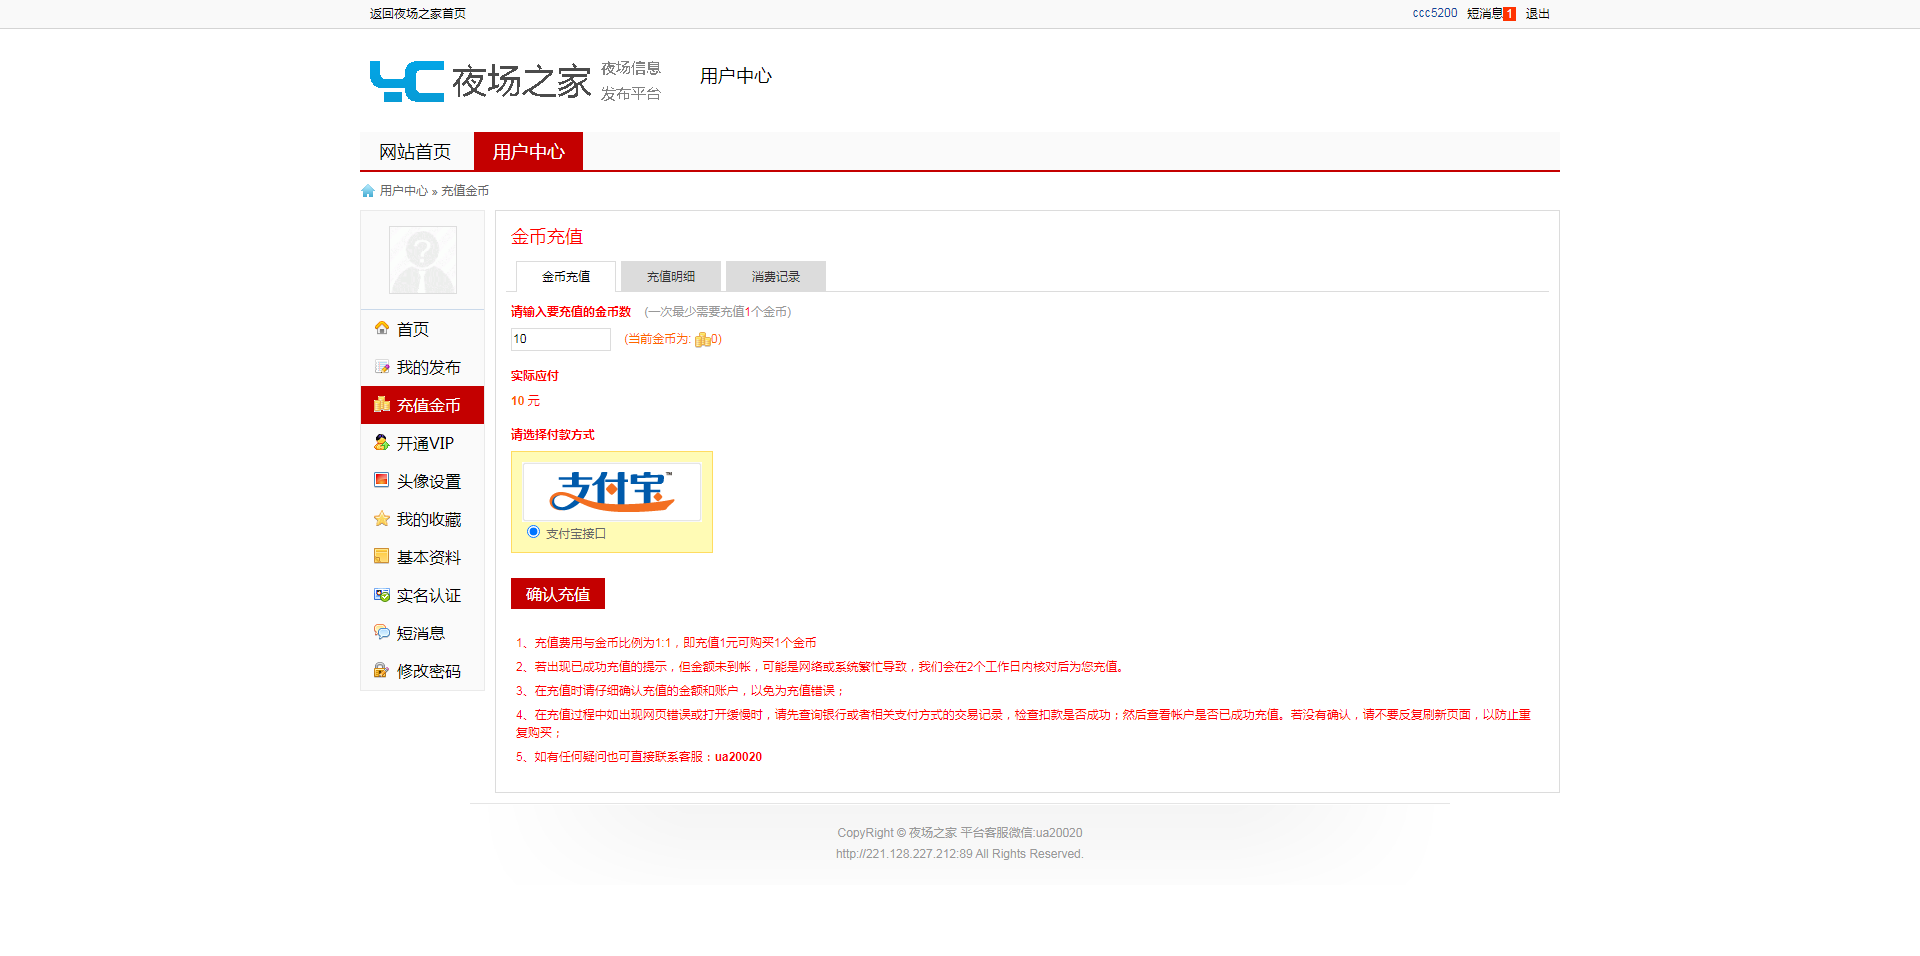The height and width of the screenshot is (956, 1920).
Task: Click the 基本资料 note icon
Action: coord(381,556)
